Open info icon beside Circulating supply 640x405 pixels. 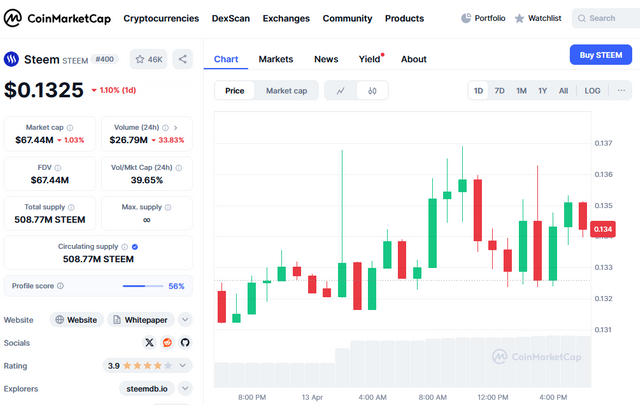tap(124, 247)
